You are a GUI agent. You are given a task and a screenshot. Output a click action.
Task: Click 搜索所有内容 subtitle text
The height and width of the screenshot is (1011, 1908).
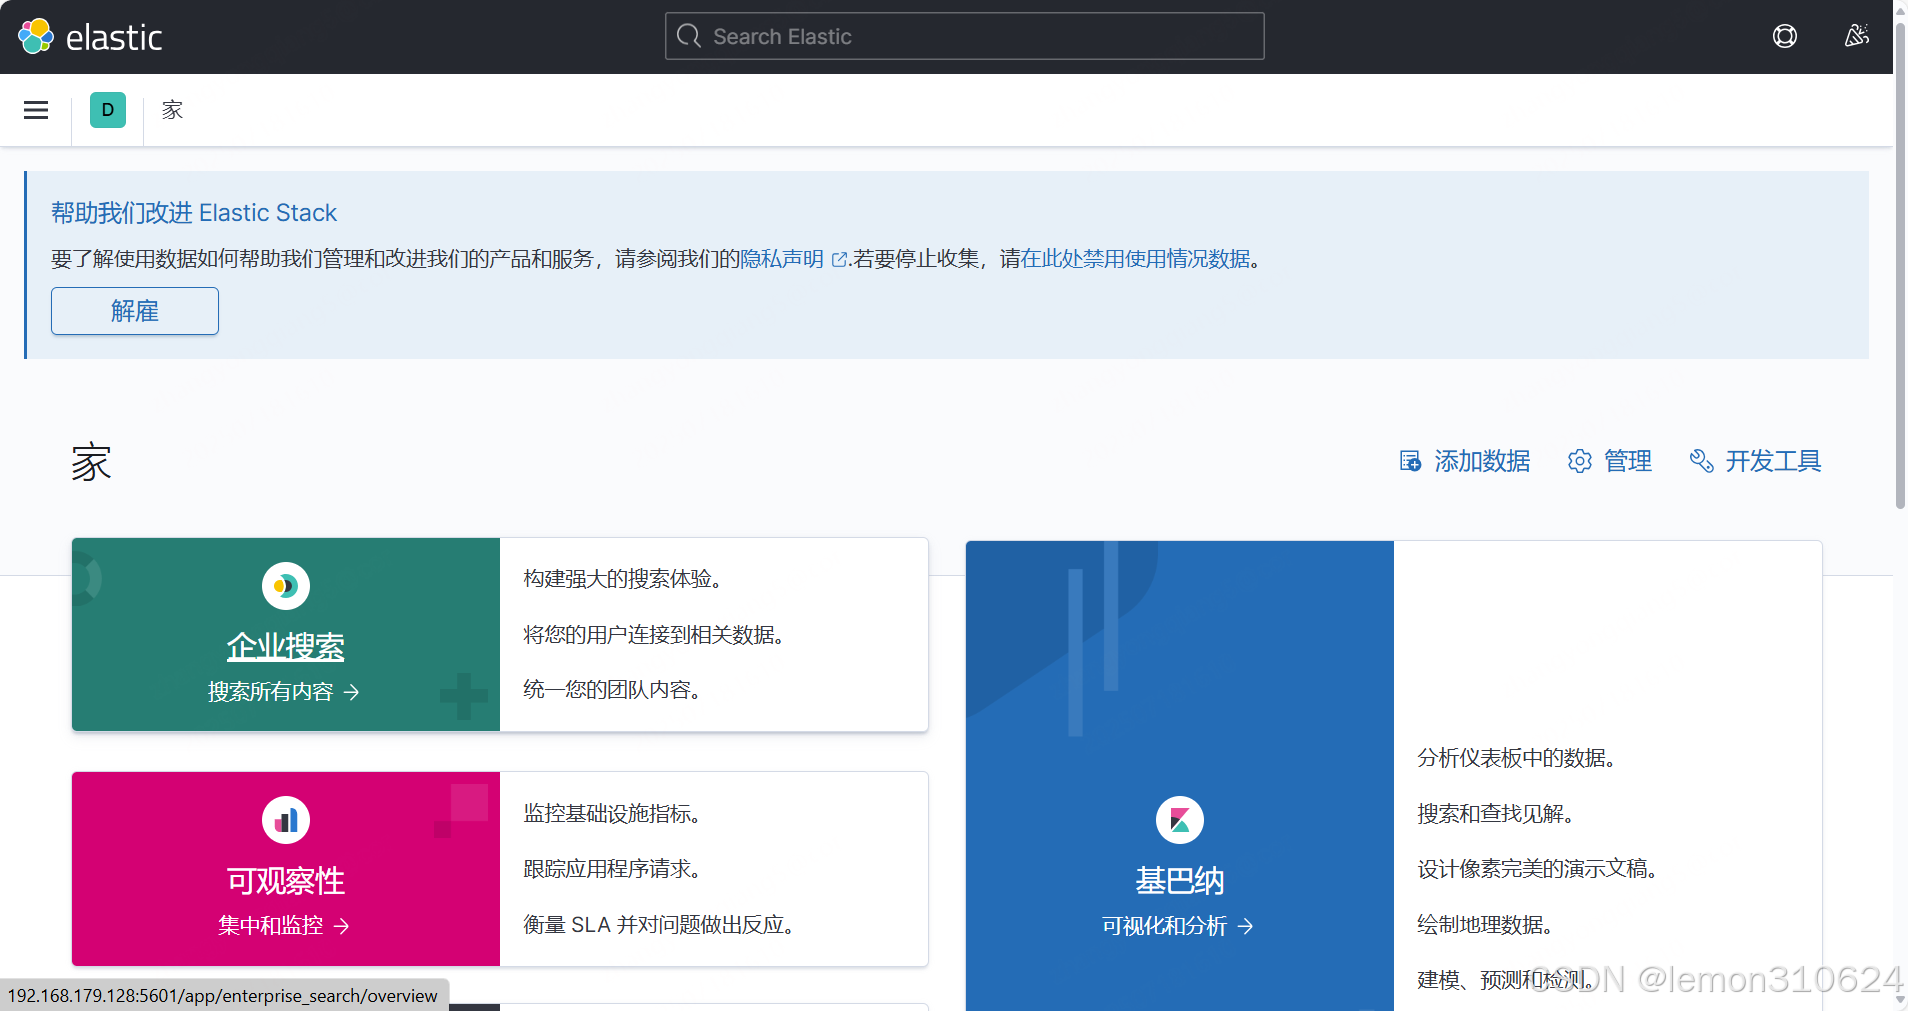tap(271, 692)
